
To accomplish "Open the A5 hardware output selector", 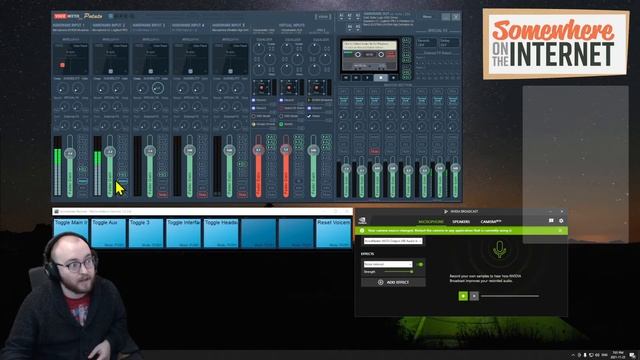I will tap(358, 27).
